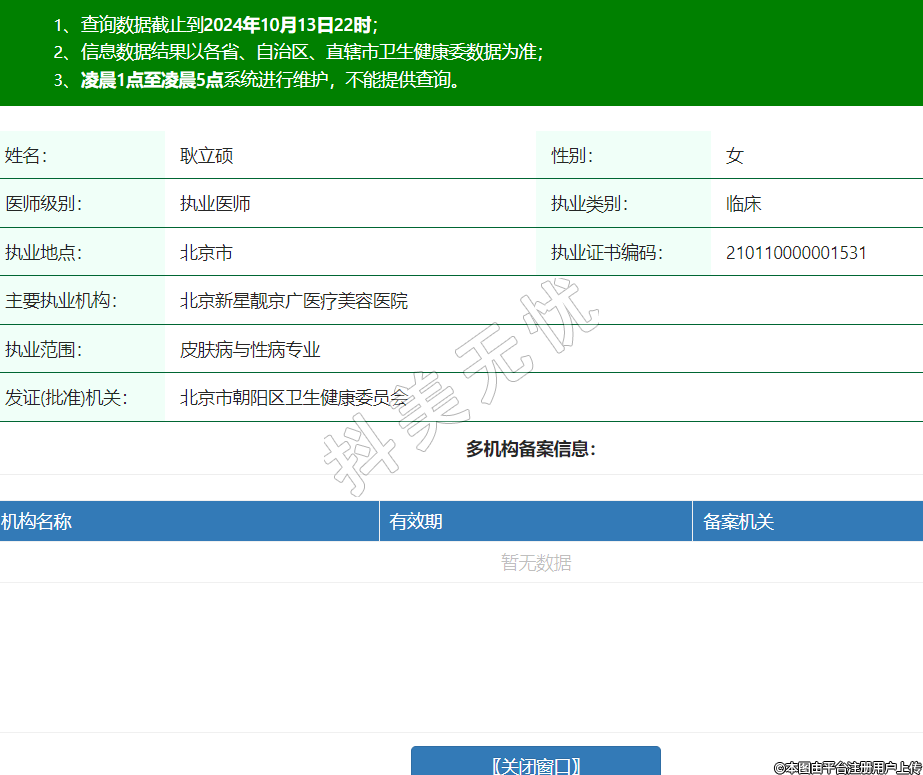Click the 执业类别 field label
The height and width of the screenshot is (775, 923).
click(589, 204)
